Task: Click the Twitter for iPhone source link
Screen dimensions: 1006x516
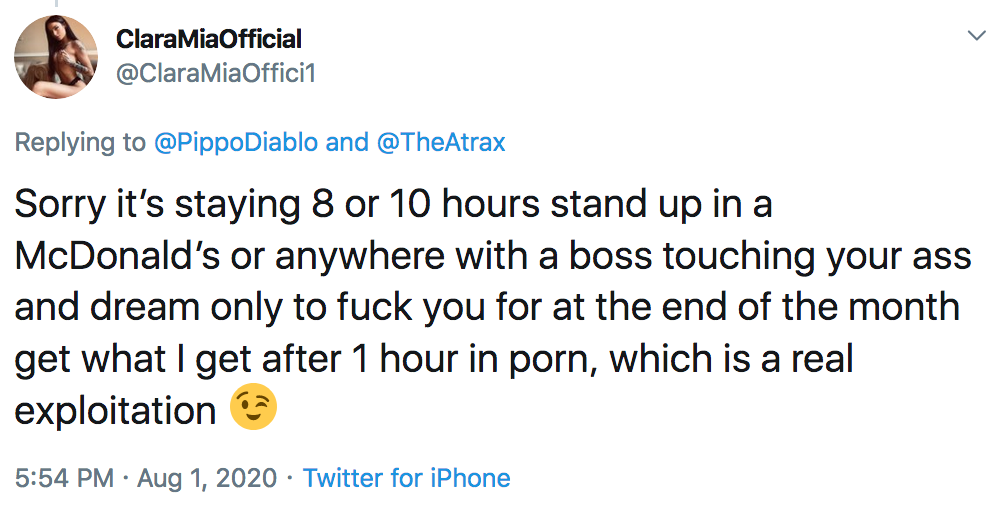Action: pos(406,478)
